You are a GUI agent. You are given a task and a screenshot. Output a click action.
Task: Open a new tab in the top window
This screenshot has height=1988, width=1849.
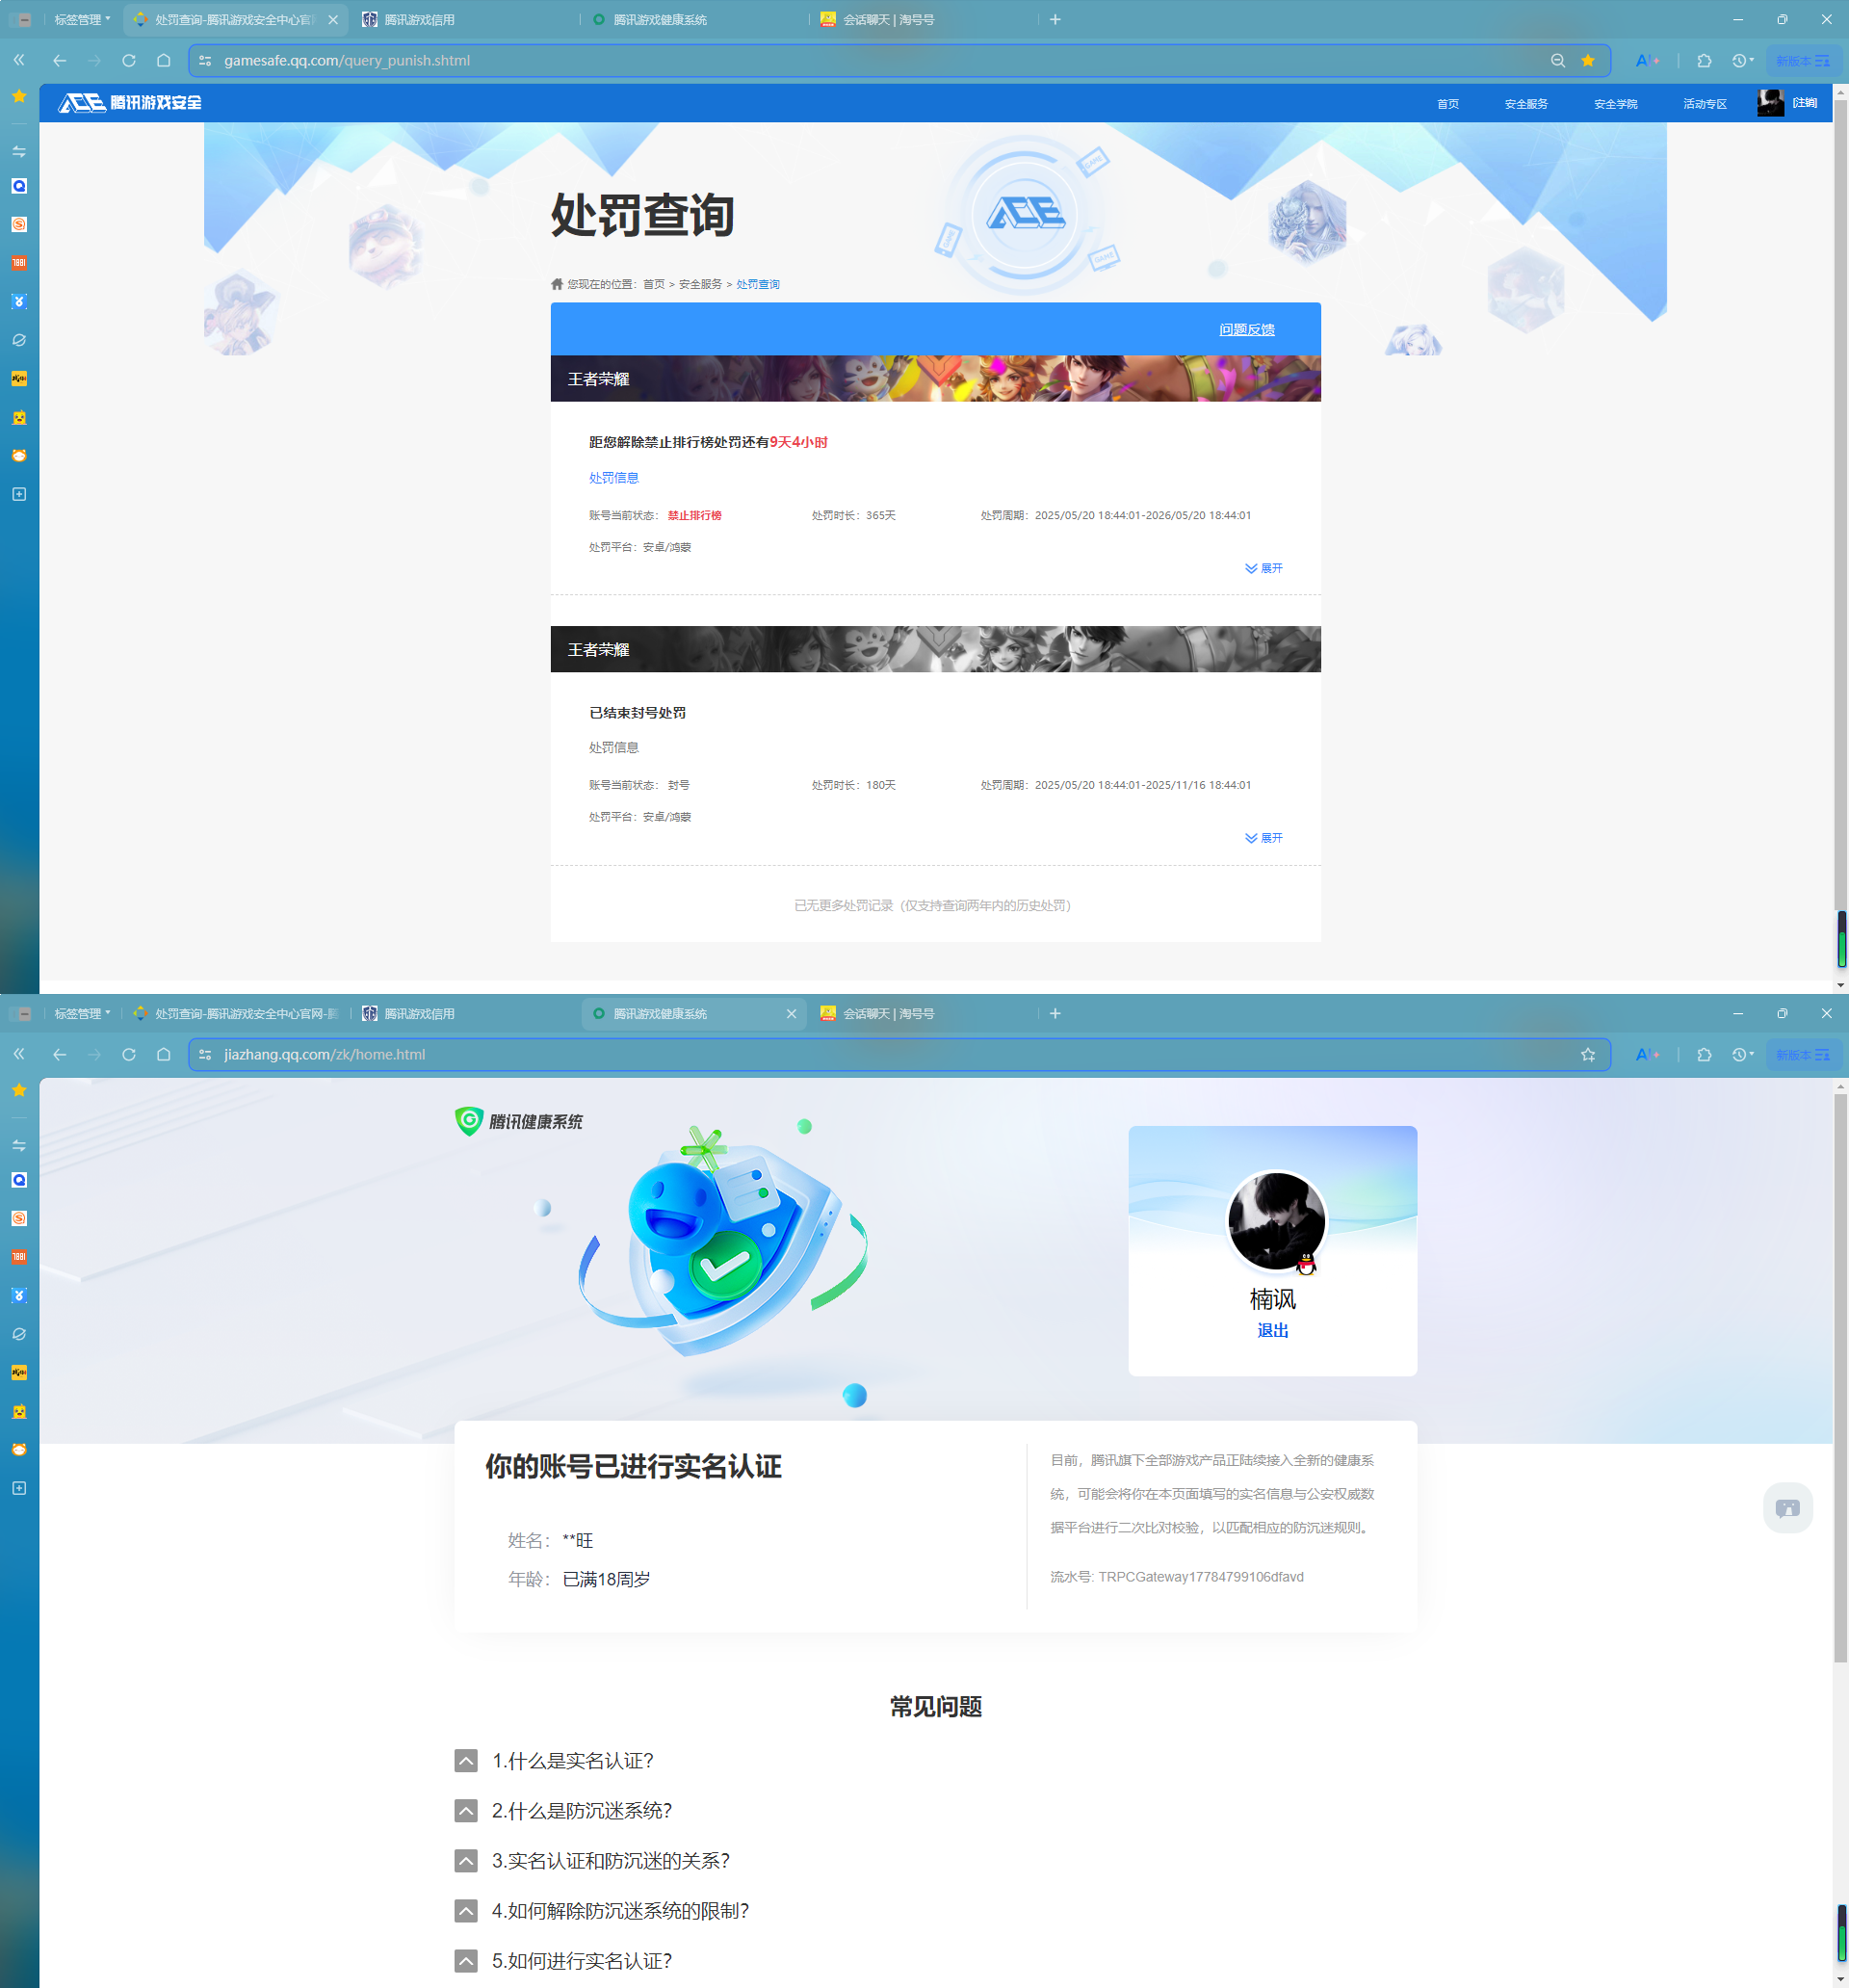[x=1055, y=19]
